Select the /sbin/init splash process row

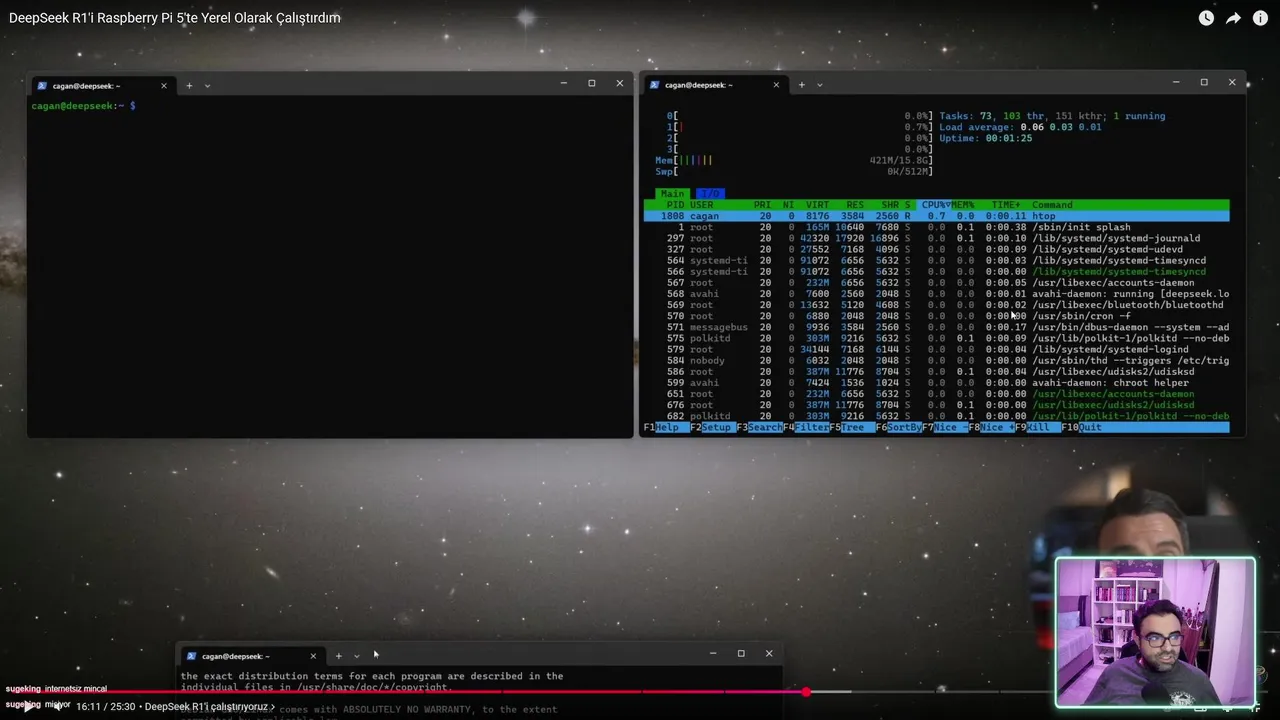pyautogui.click(x=936, y=227)
